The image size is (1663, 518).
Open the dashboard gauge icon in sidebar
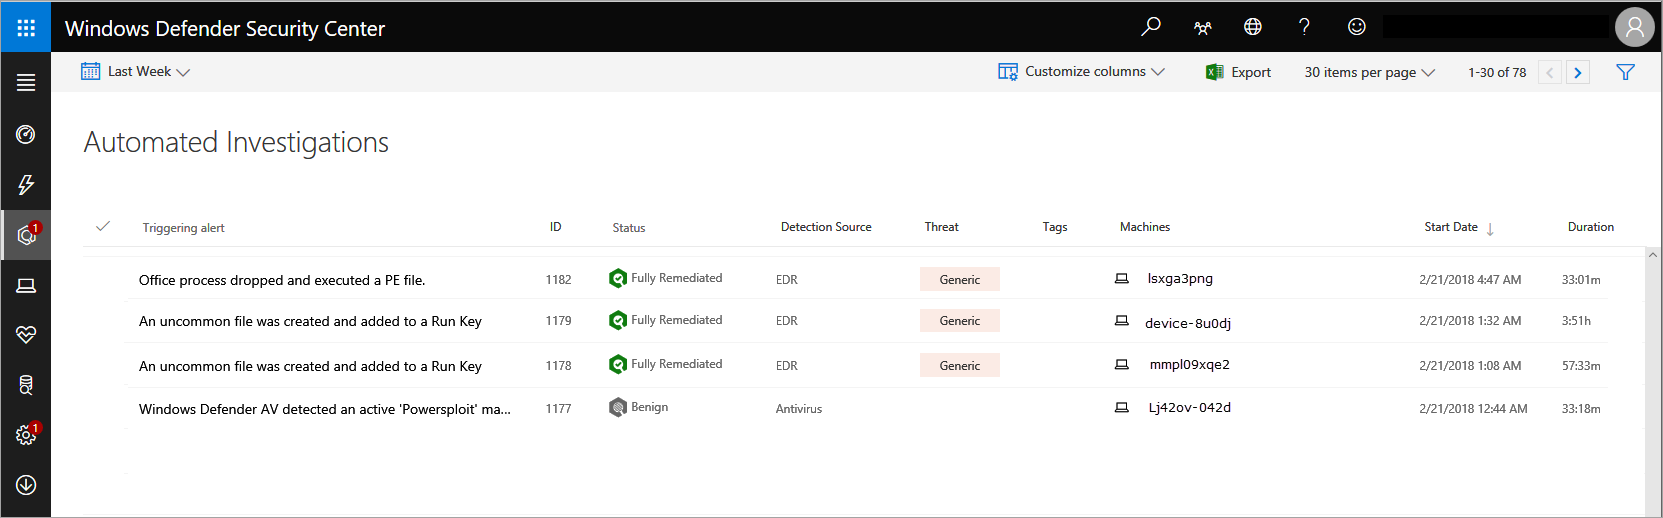click(x=26, y=135)
